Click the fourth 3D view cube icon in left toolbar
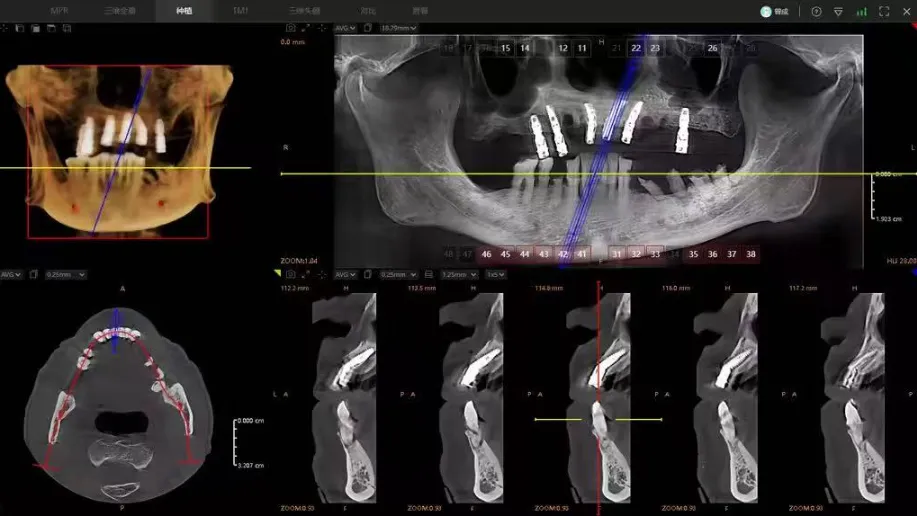 click(67, 27)
